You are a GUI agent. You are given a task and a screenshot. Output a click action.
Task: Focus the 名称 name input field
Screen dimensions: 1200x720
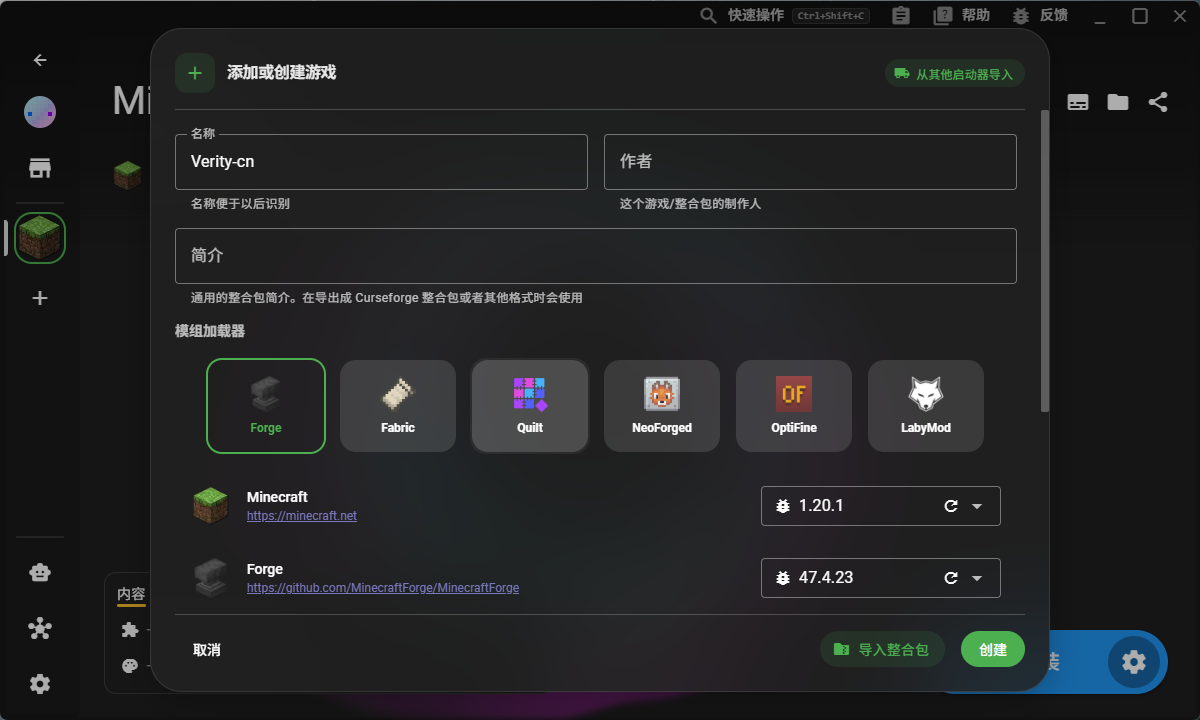tap(381, 162)
